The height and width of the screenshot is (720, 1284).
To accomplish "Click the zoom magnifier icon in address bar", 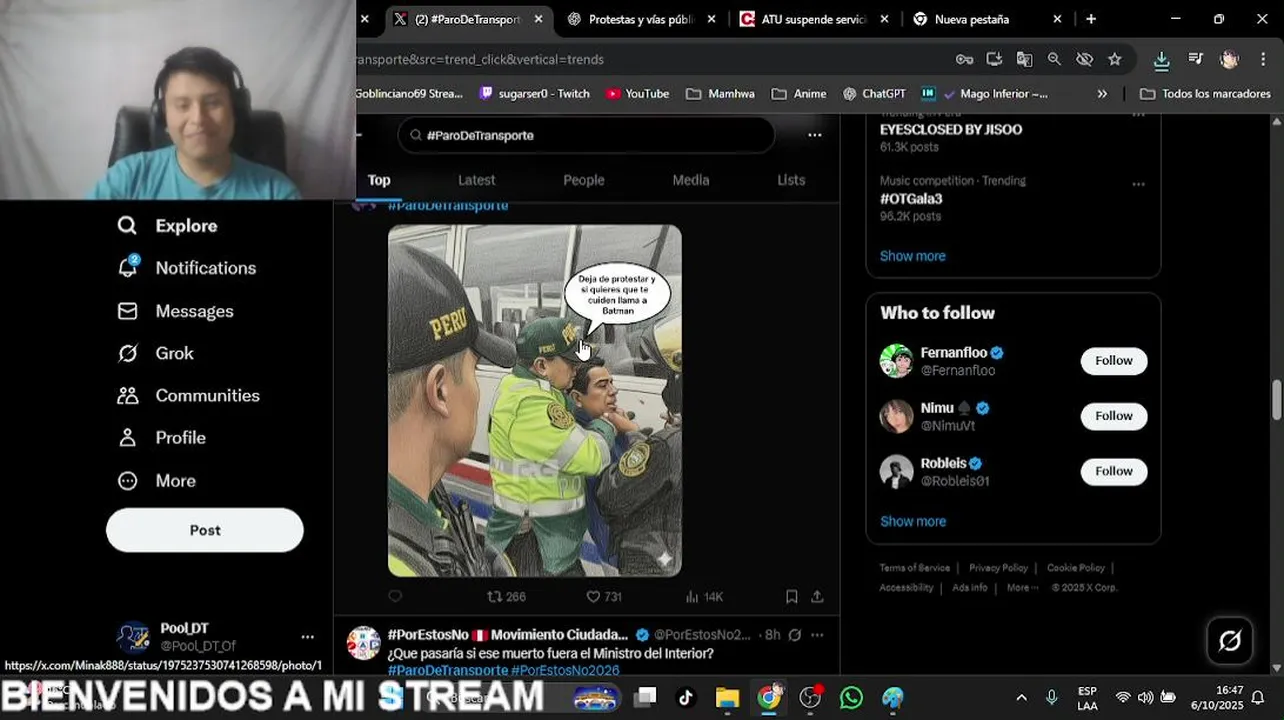I will [1054, 59].
